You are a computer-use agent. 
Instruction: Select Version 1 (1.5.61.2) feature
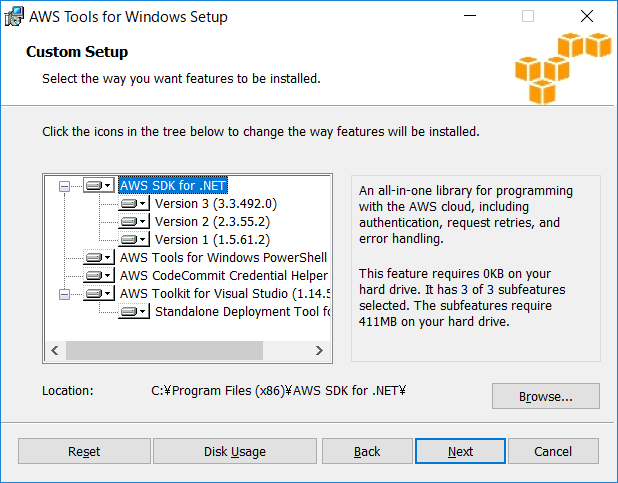pyautogui.click(x=212, y=239)
